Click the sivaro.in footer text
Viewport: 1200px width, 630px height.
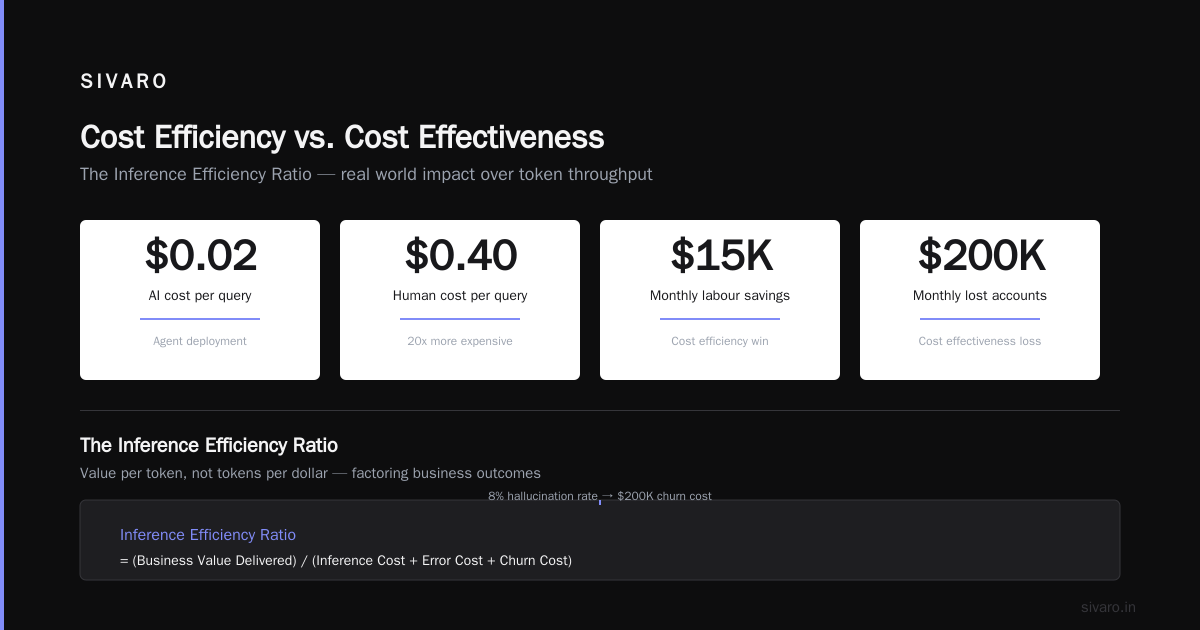[x=1108, y=607]
